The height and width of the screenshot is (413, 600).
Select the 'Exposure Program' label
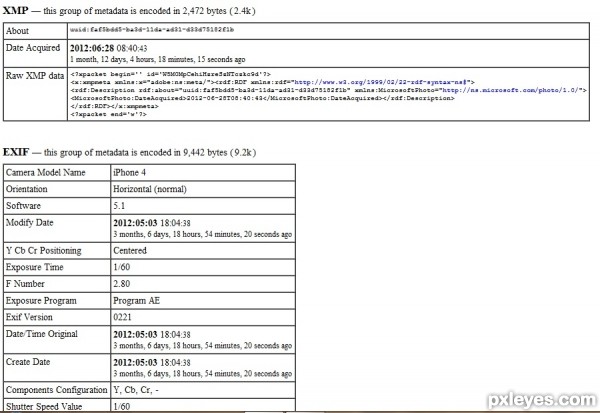[41, 301]
